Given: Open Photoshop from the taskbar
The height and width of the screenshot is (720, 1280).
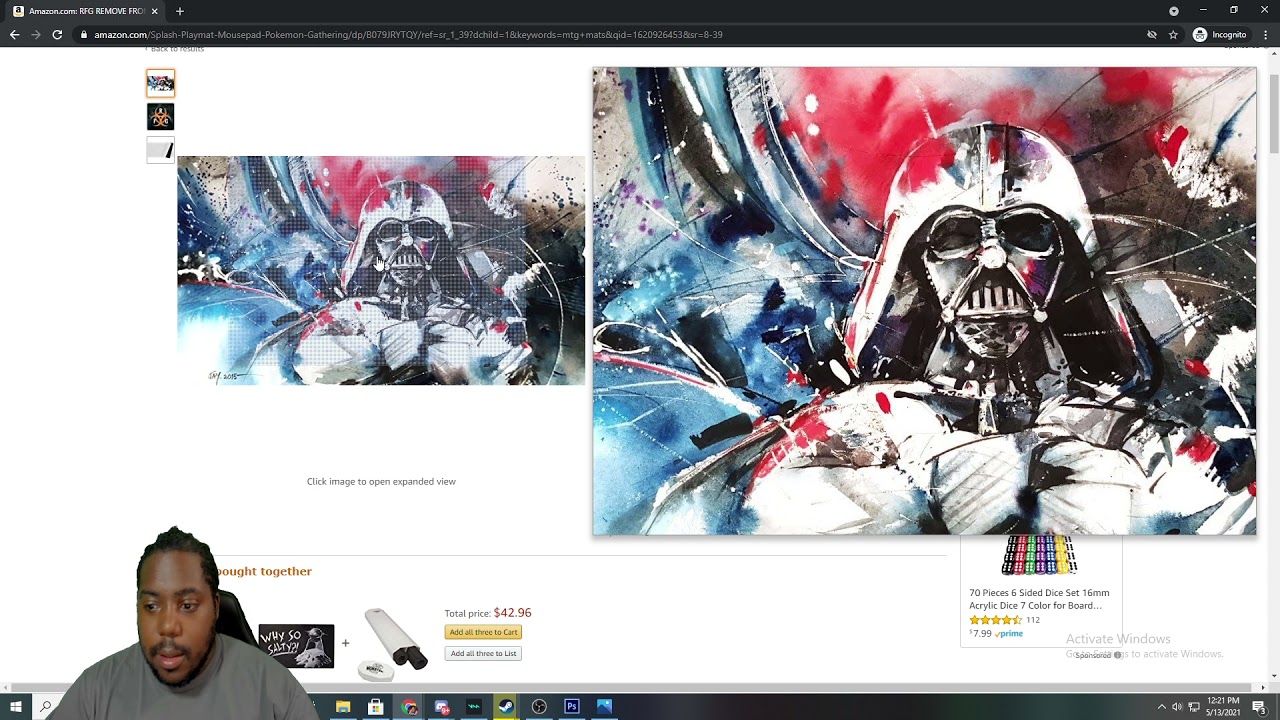Looking at the screenshot, I should (572, 707).
